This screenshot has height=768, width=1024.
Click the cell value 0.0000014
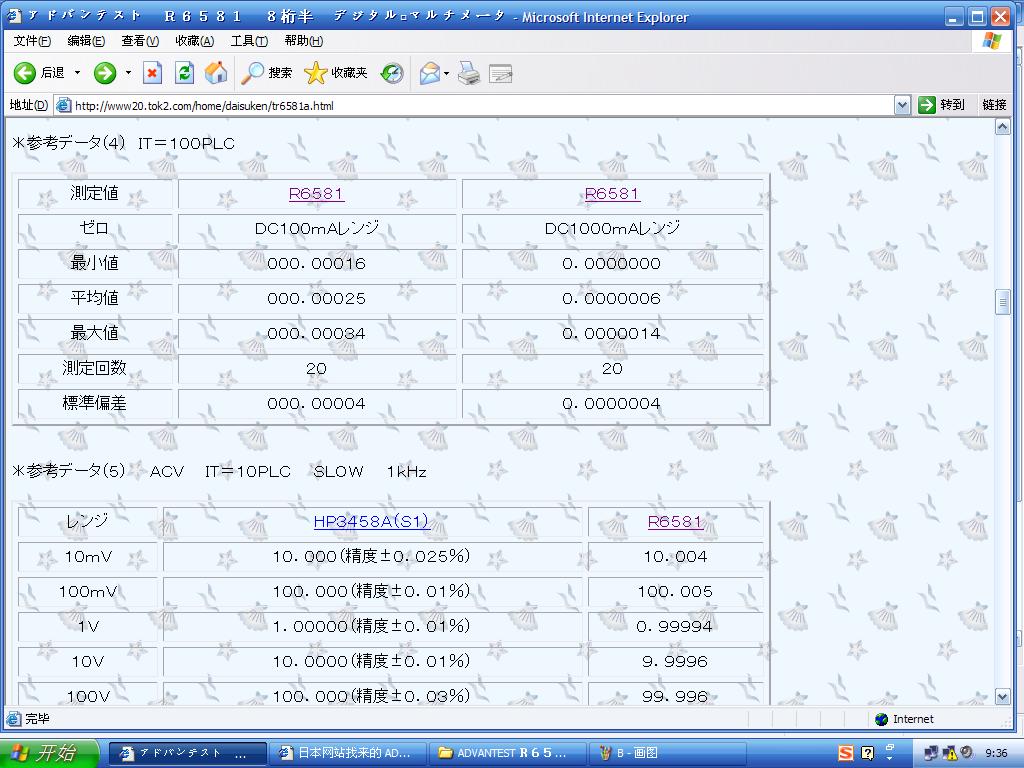[x=612, y=333]
